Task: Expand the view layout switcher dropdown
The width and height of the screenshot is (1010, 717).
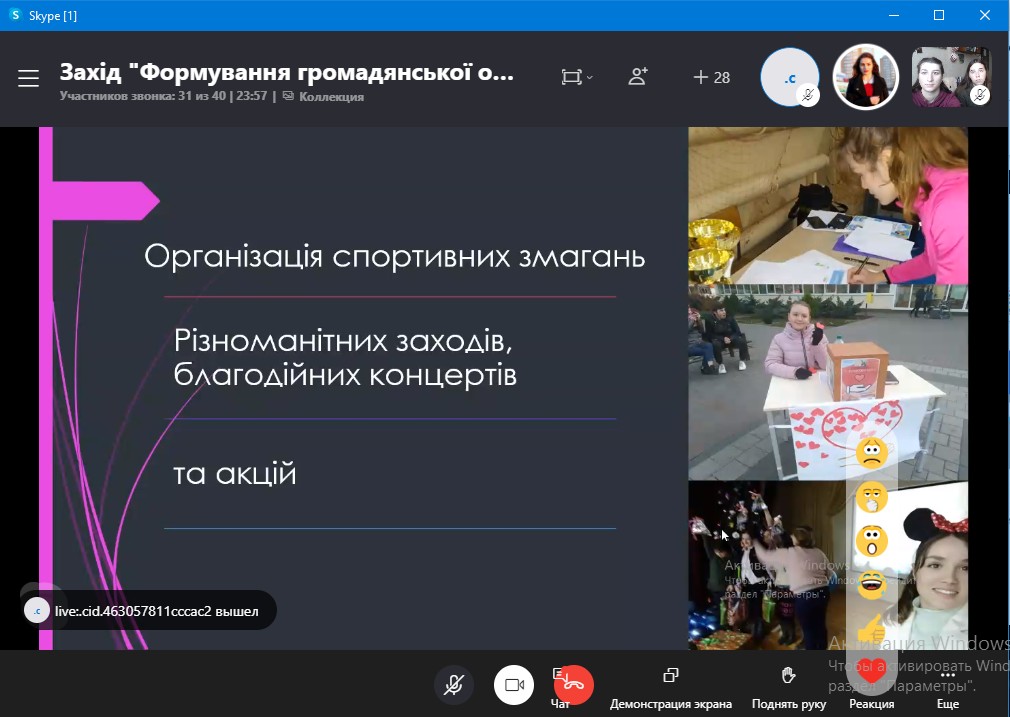Action: pyautogui.click(x=577, y=77)
